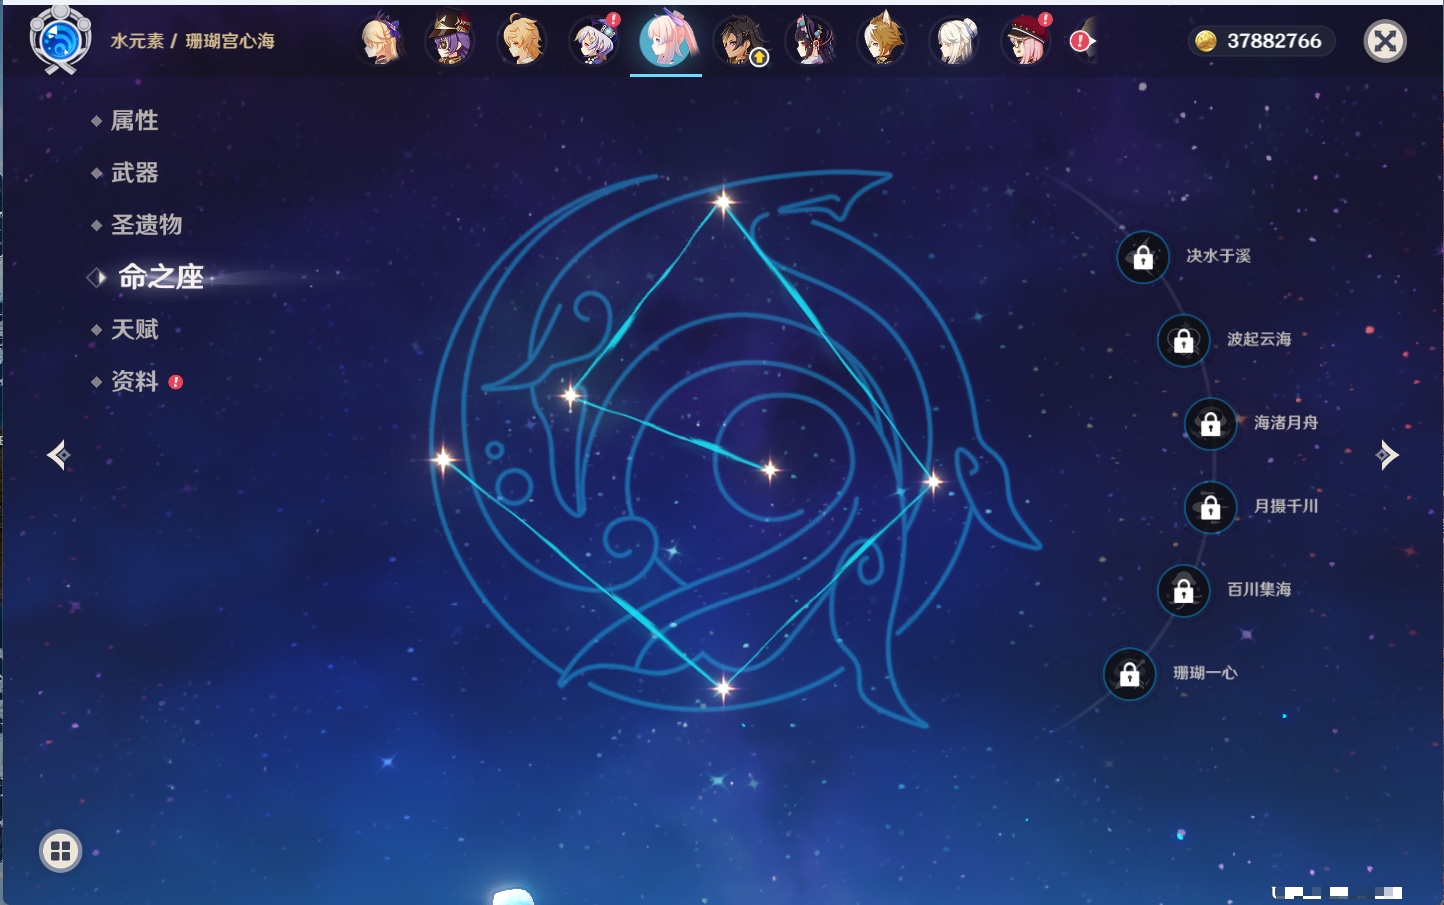
Task: Go to the previous character with left arrow
Action: click(x=58, y=455)
